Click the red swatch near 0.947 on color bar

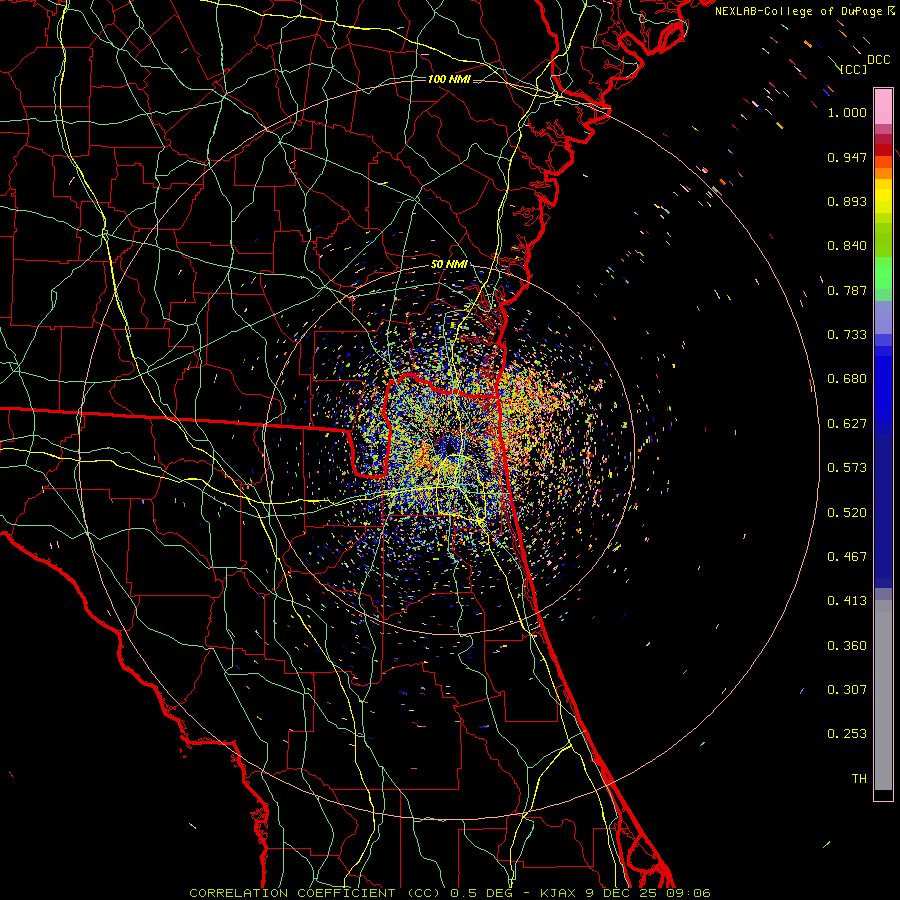(883, 150)
